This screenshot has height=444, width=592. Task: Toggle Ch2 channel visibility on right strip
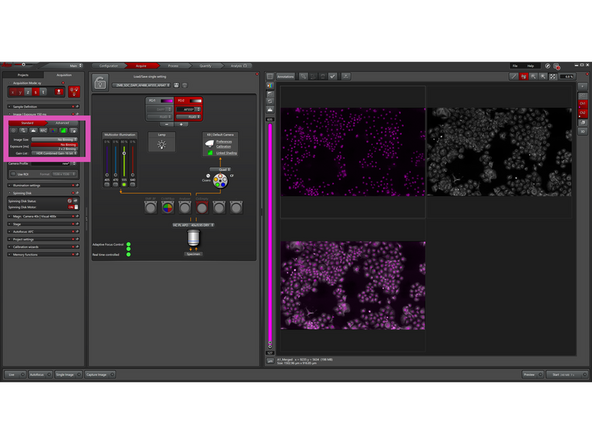click(583, 113)
